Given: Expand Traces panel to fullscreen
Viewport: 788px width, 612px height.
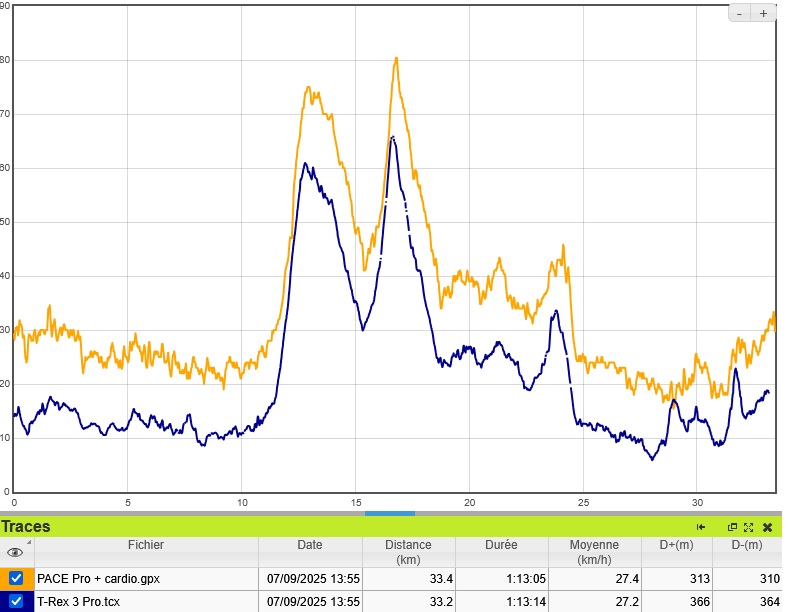Looking at the screenshot, I should [748, 527].
